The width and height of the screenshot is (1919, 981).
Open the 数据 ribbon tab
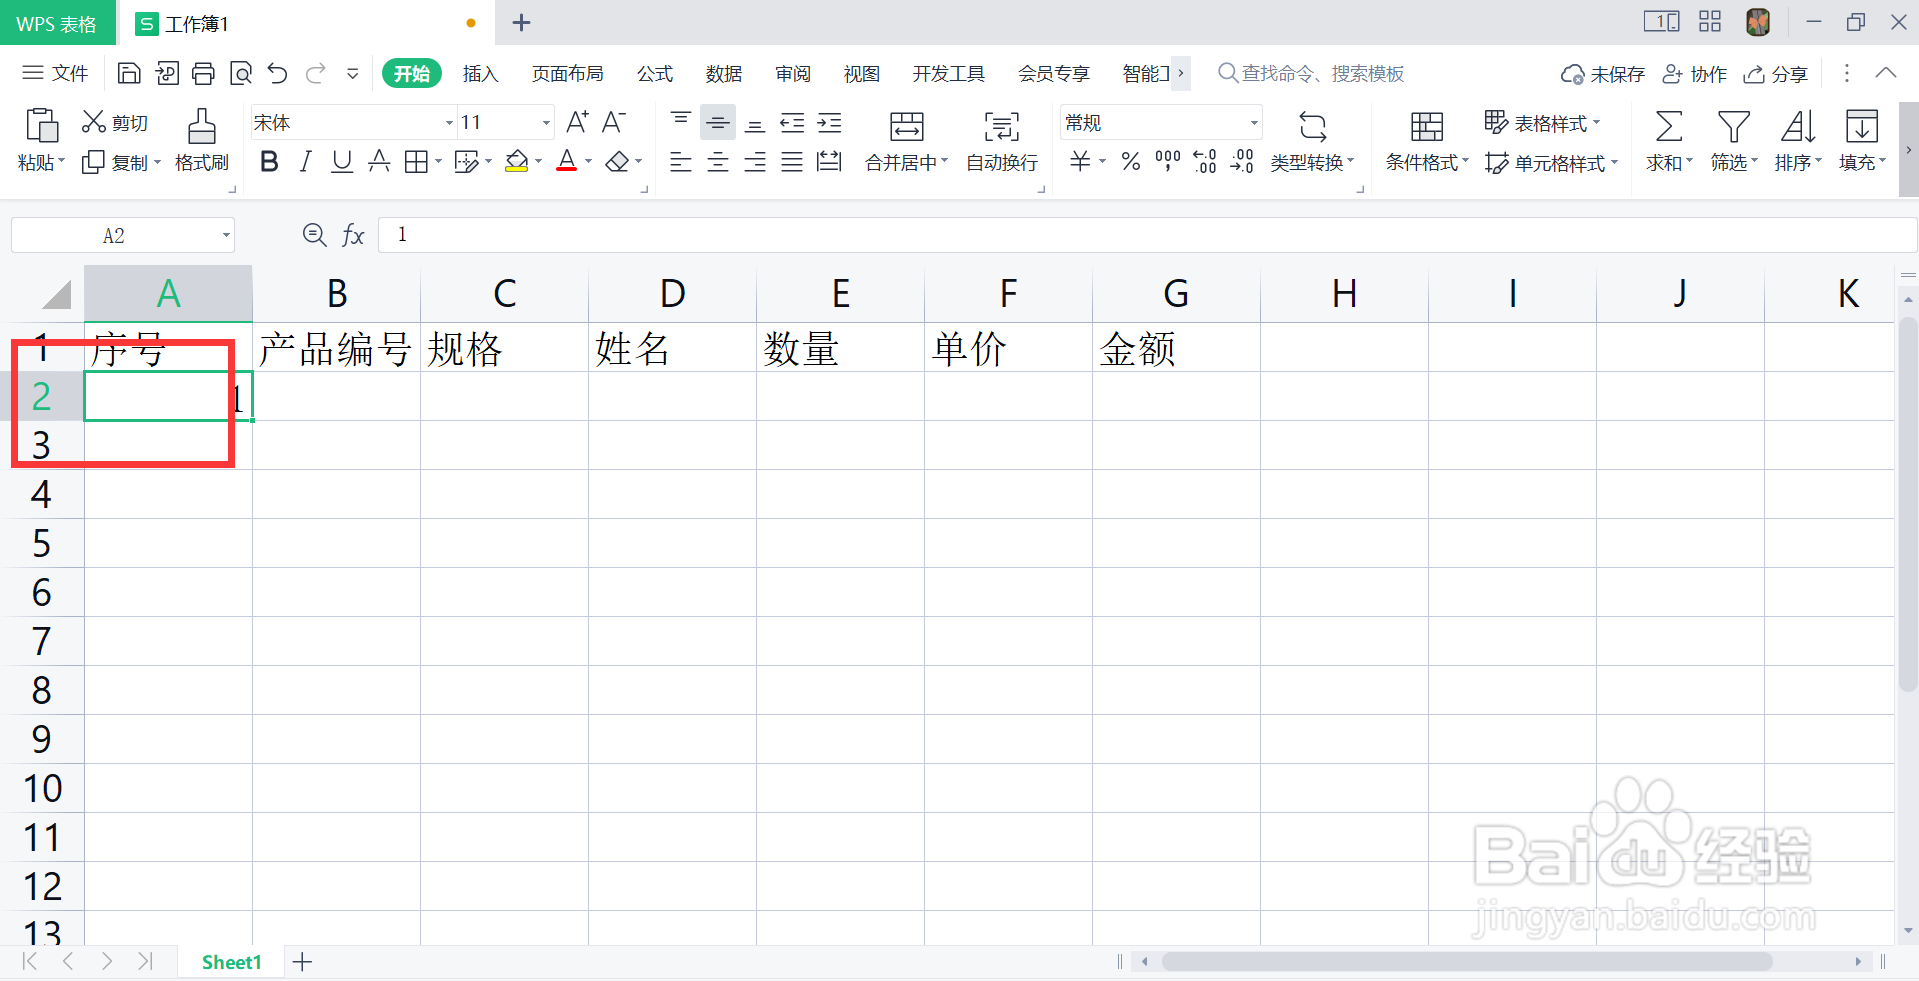(723, 73)
